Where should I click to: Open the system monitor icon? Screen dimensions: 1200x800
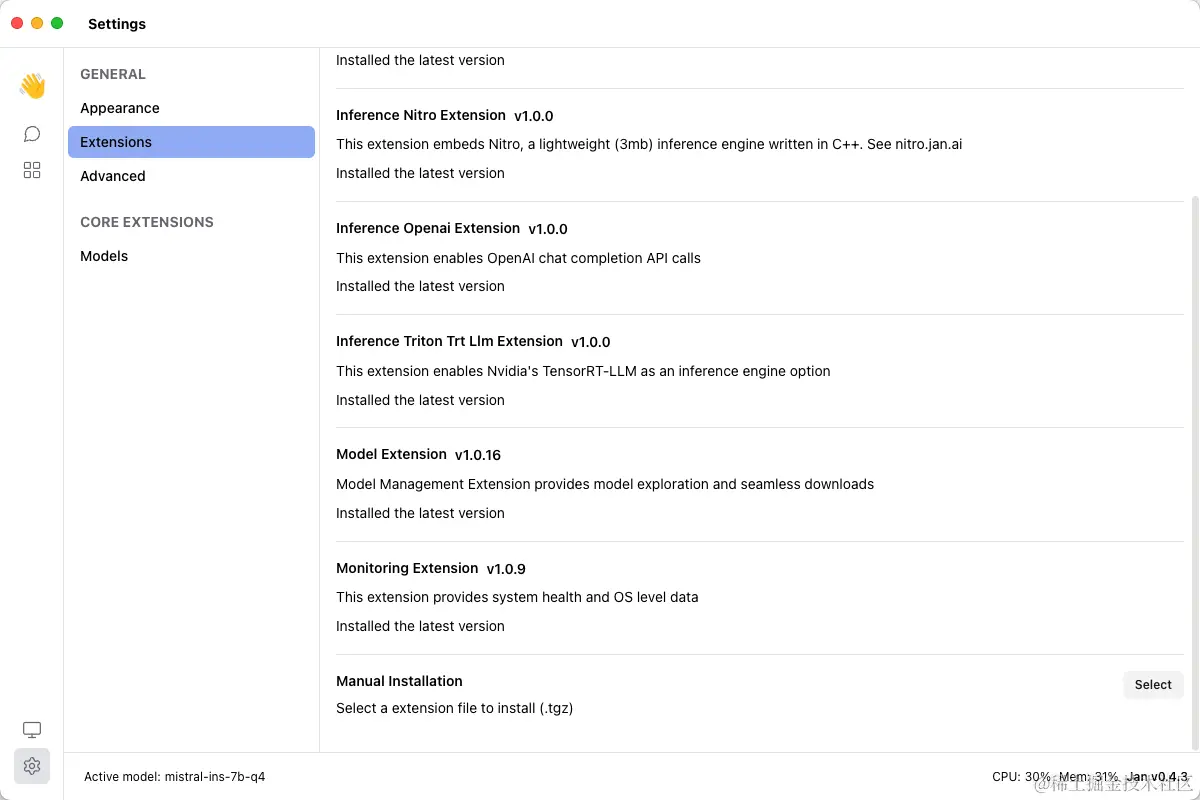(x=32, y=730)
